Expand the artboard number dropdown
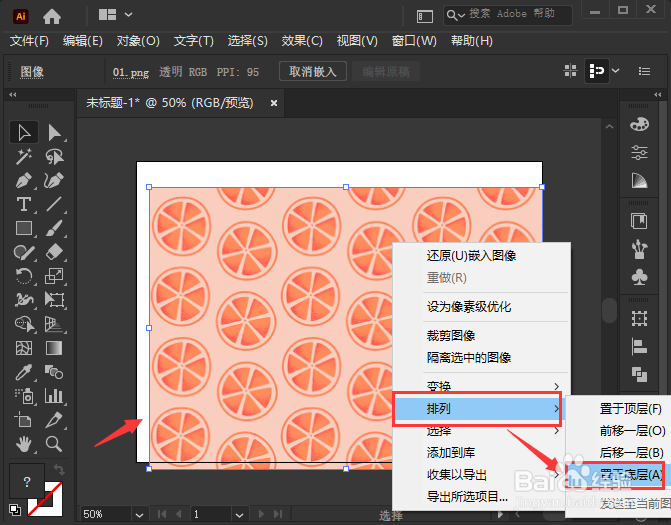 pyautogui.click(x=240, y=515)
